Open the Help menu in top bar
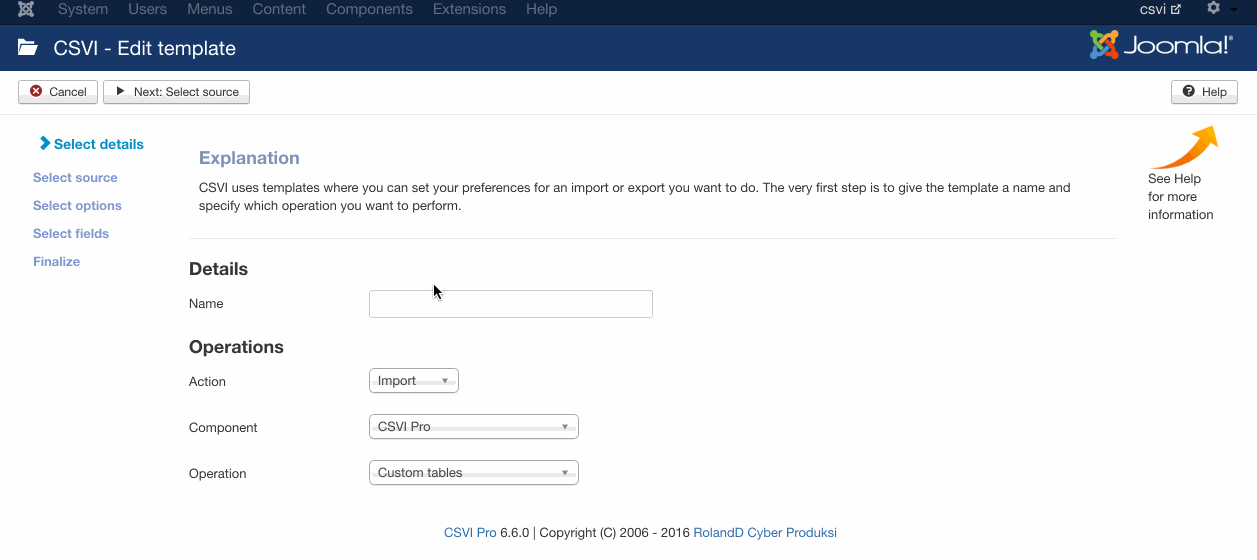The width and height of the screenshot is (1257, 560). point(541,9)
